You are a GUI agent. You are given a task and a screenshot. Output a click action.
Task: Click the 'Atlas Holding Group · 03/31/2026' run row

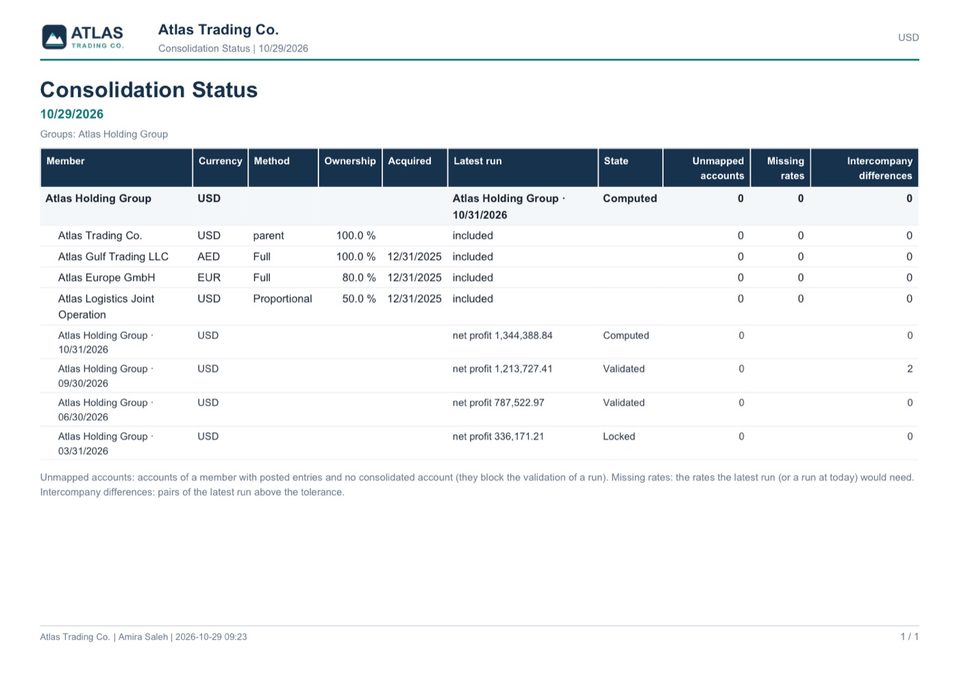tap(480, 443)
